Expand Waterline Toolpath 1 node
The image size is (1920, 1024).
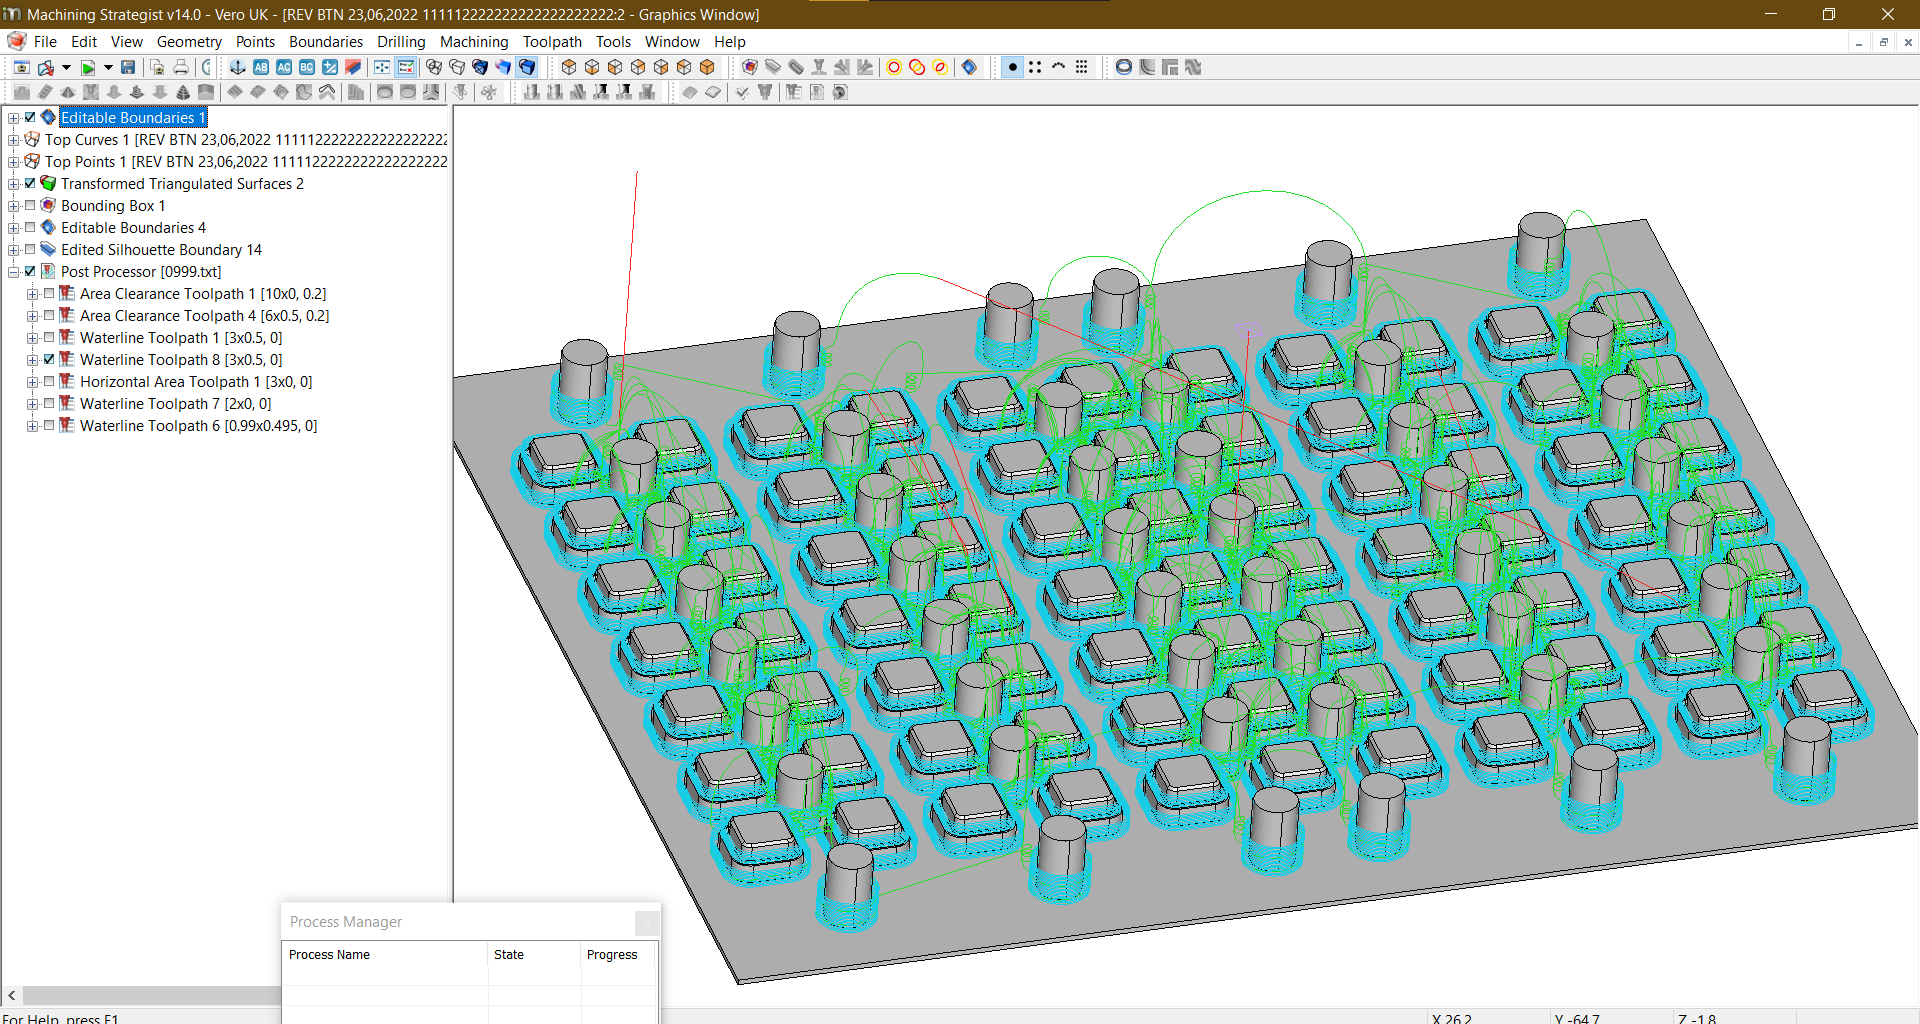(32, 338)
